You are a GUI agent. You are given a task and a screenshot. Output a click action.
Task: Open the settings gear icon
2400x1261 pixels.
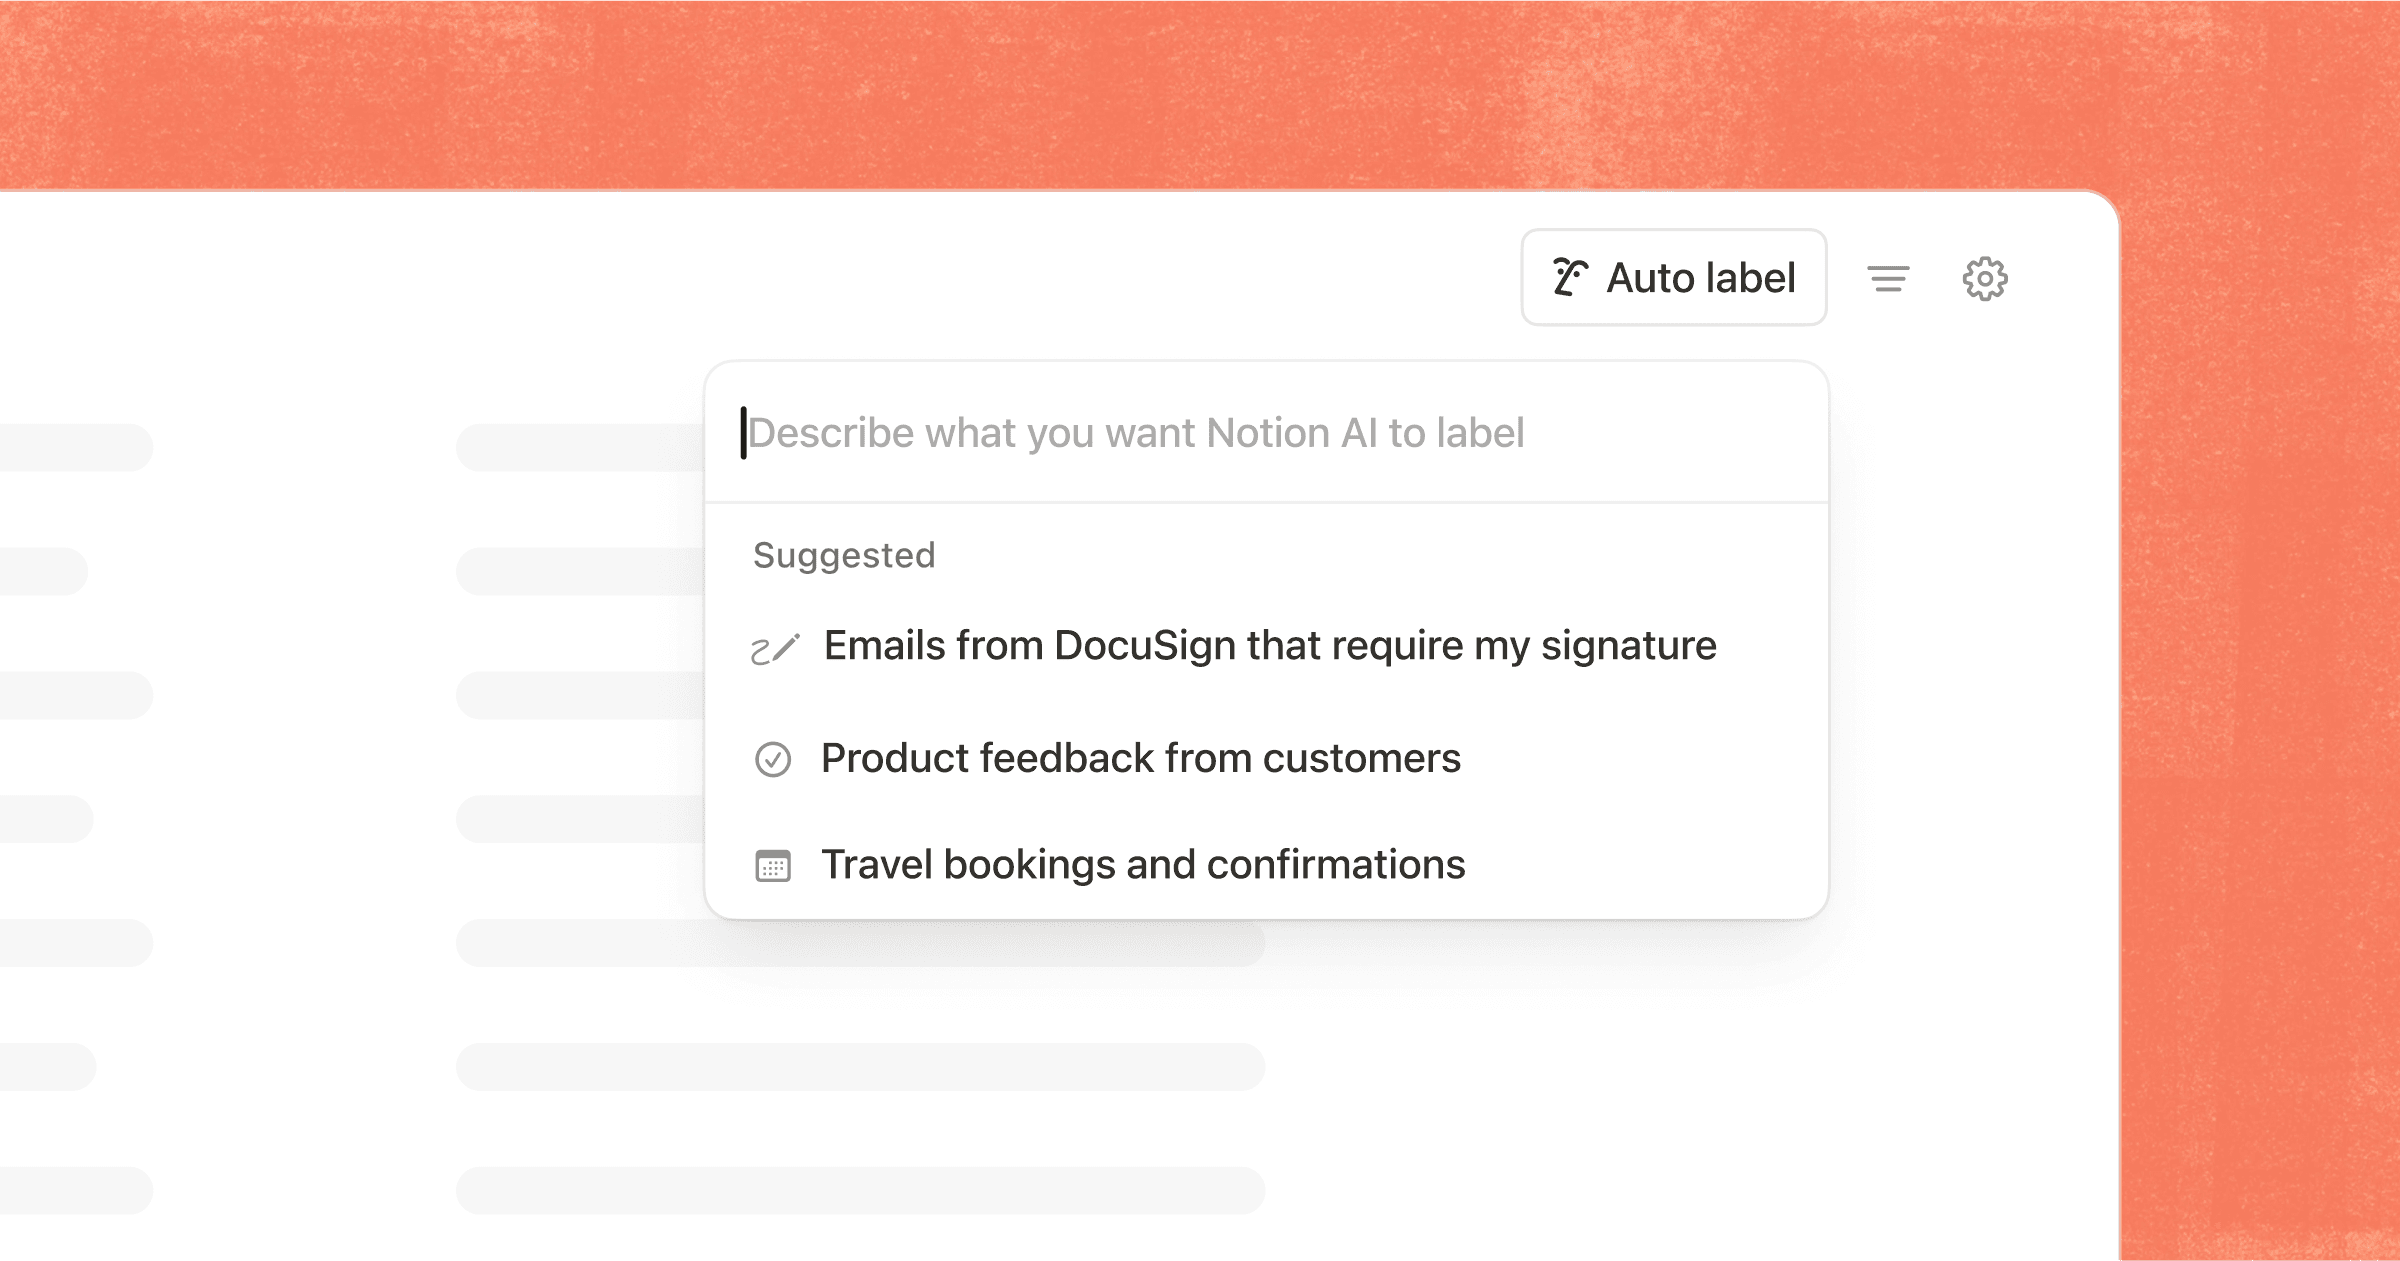pyautogui.click(x=1985, y=278)
